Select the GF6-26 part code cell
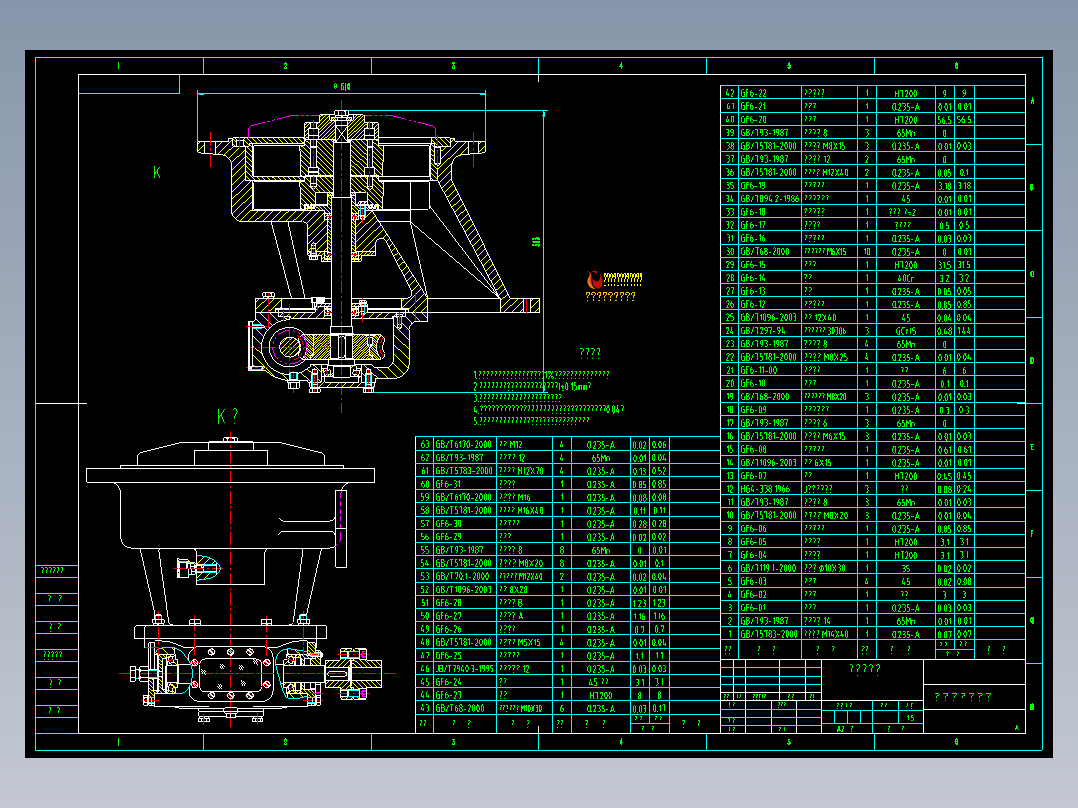The width and height of the screenshot is (1078, 808). click(x=464, y=629)
